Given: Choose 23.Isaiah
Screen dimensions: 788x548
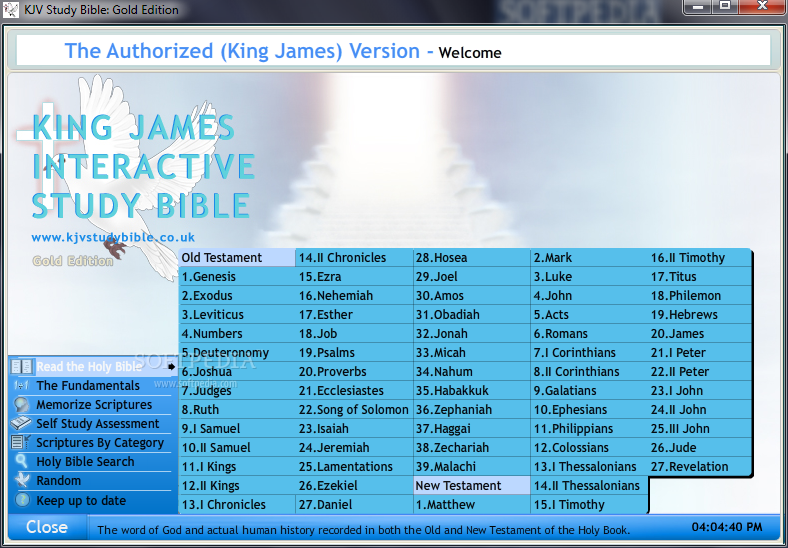Looking at the screenshot, I should click(x=354, y=429).
